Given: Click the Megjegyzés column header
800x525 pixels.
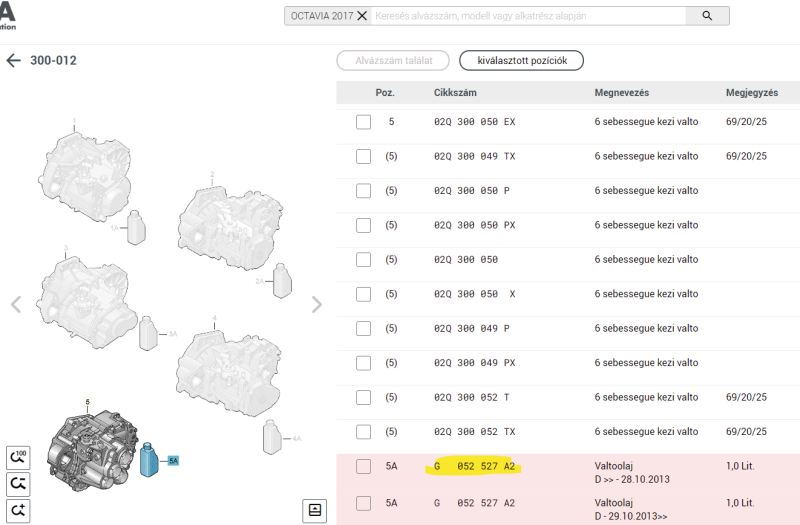Looking at the screenshot, I should pos(752,93).
